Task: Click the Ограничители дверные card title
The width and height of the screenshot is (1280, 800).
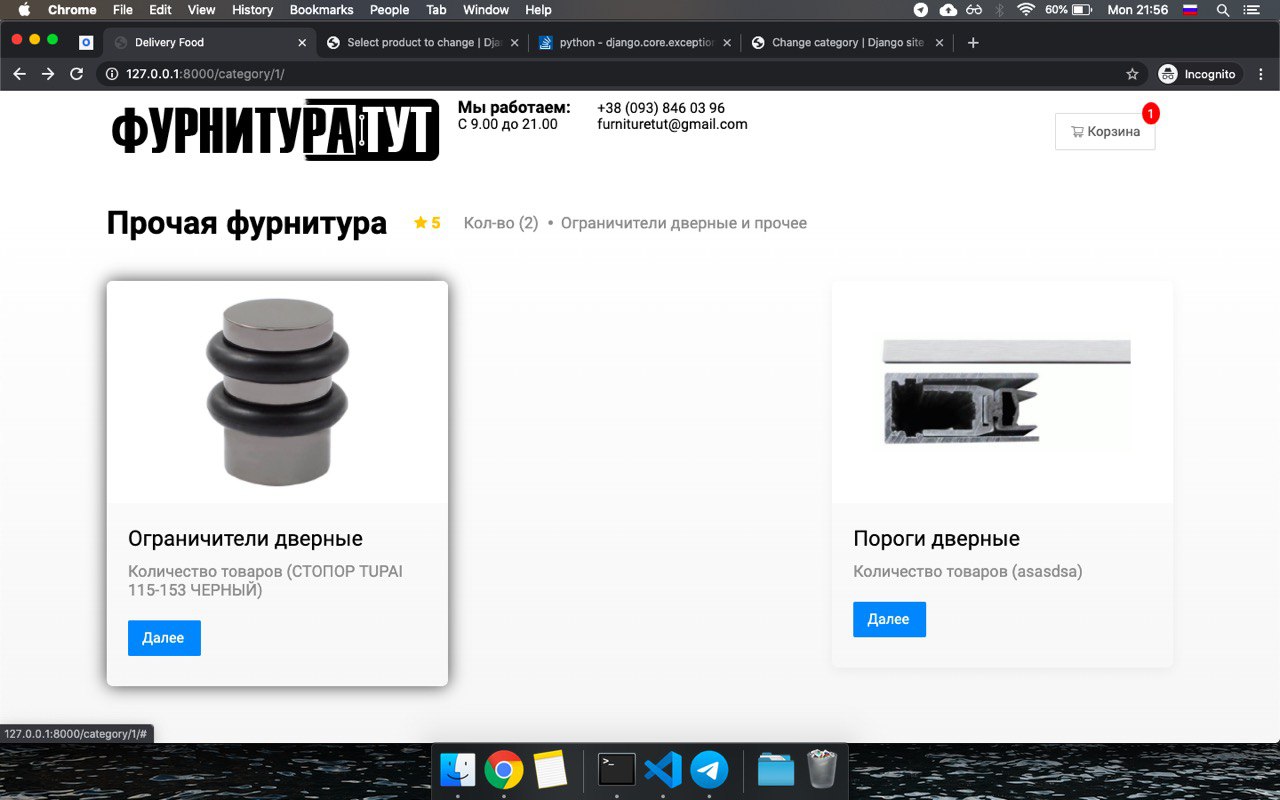Action: (245, 539)
